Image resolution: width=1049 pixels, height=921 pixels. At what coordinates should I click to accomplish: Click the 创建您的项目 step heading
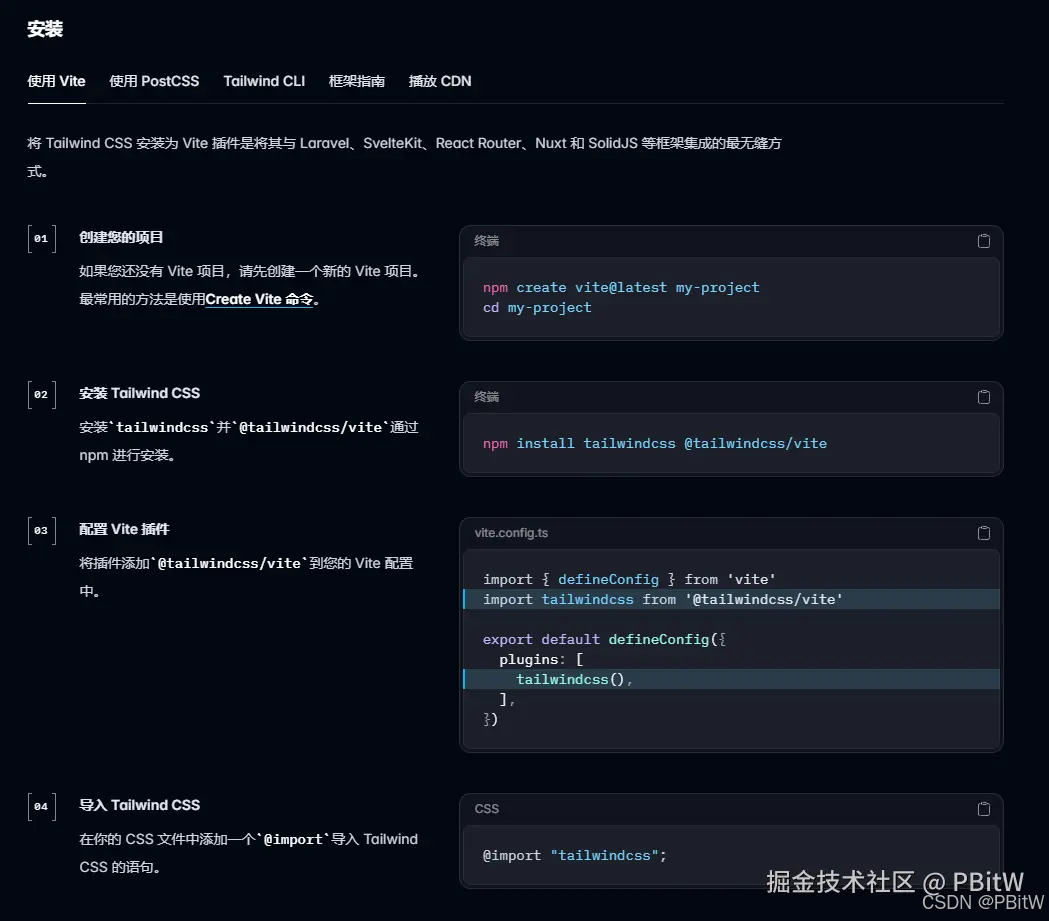(x=121, y=237)
